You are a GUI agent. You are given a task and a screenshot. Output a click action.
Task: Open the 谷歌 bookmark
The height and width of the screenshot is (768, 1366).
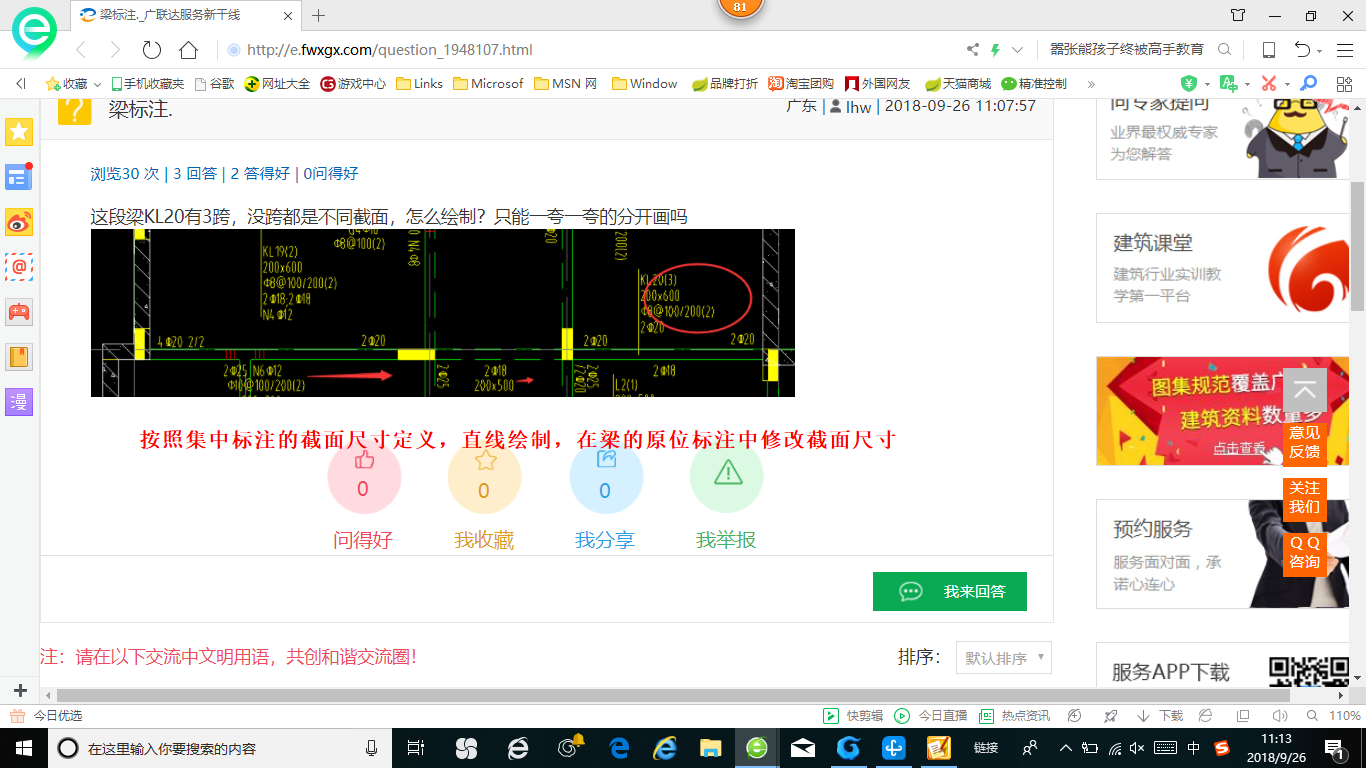tap(214, 84)
